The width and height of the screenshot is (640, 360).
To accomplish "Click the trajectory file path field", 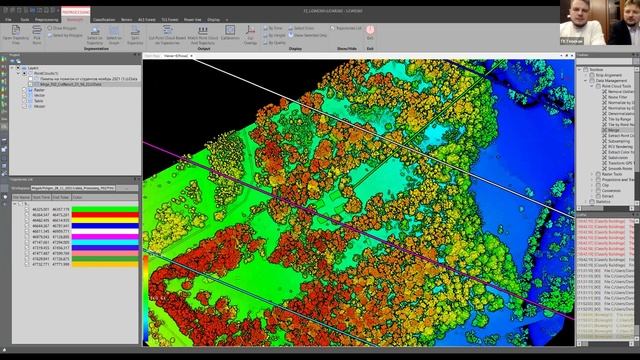I will pyautogui.click(x=73, y=188).
